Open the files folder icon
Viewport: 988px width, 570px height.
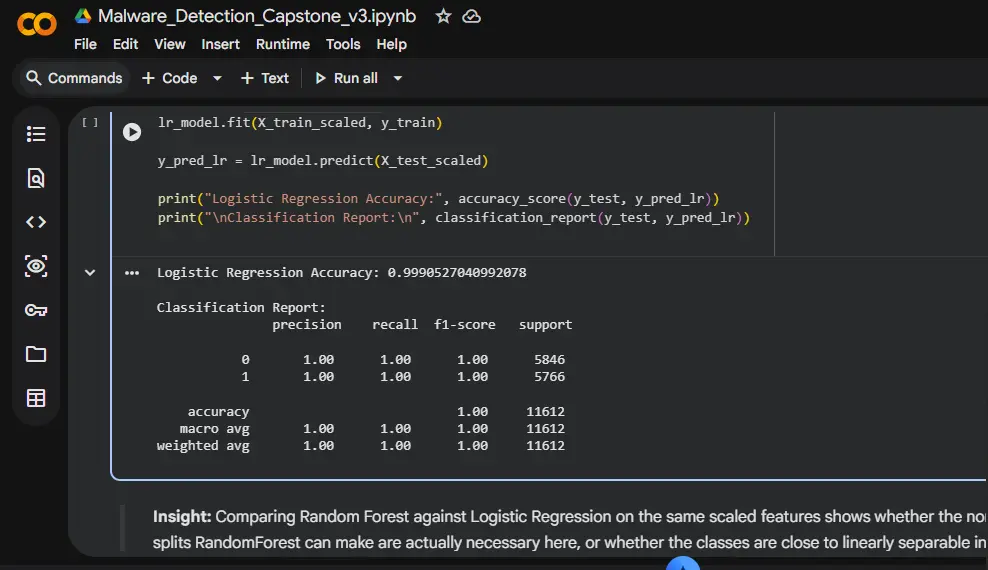pos(36,354)
